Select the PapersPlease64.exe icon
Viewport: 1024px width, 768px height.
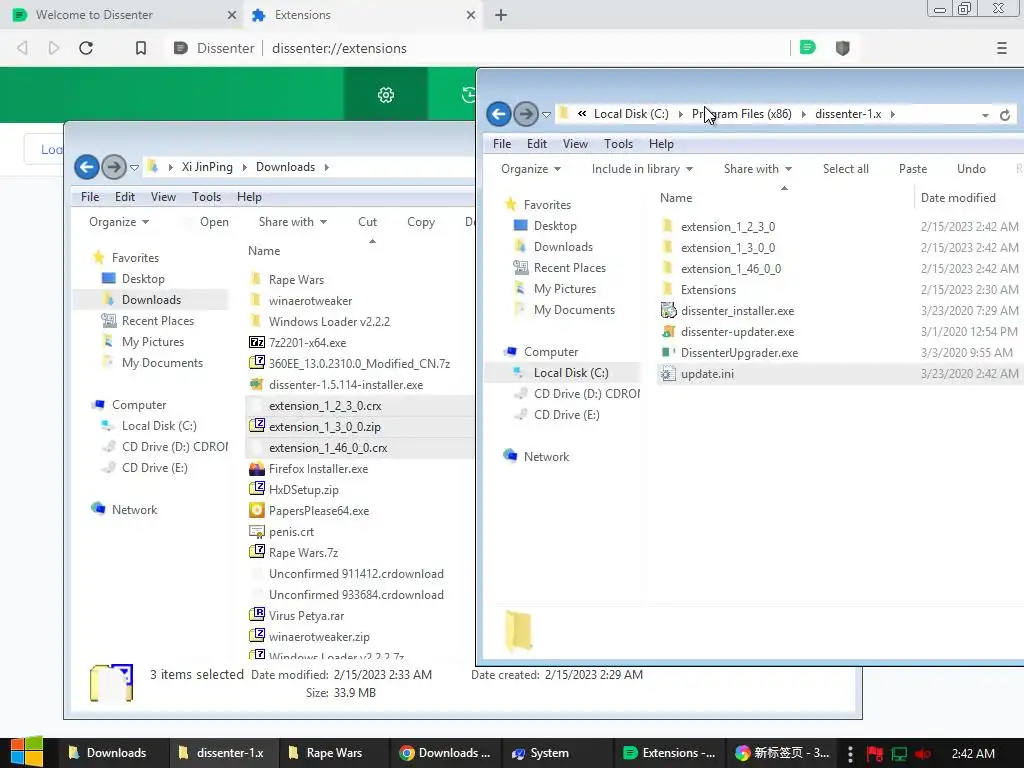pyautogui.click(x=257, y=510)
